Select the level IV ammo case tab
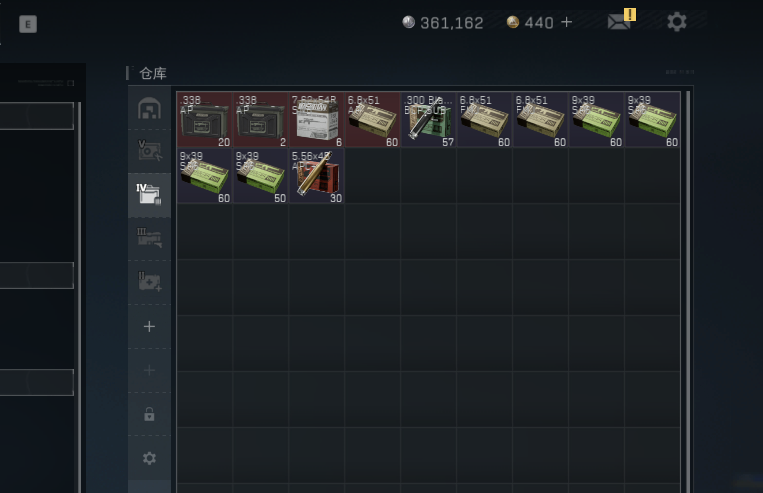 point(149,194)
